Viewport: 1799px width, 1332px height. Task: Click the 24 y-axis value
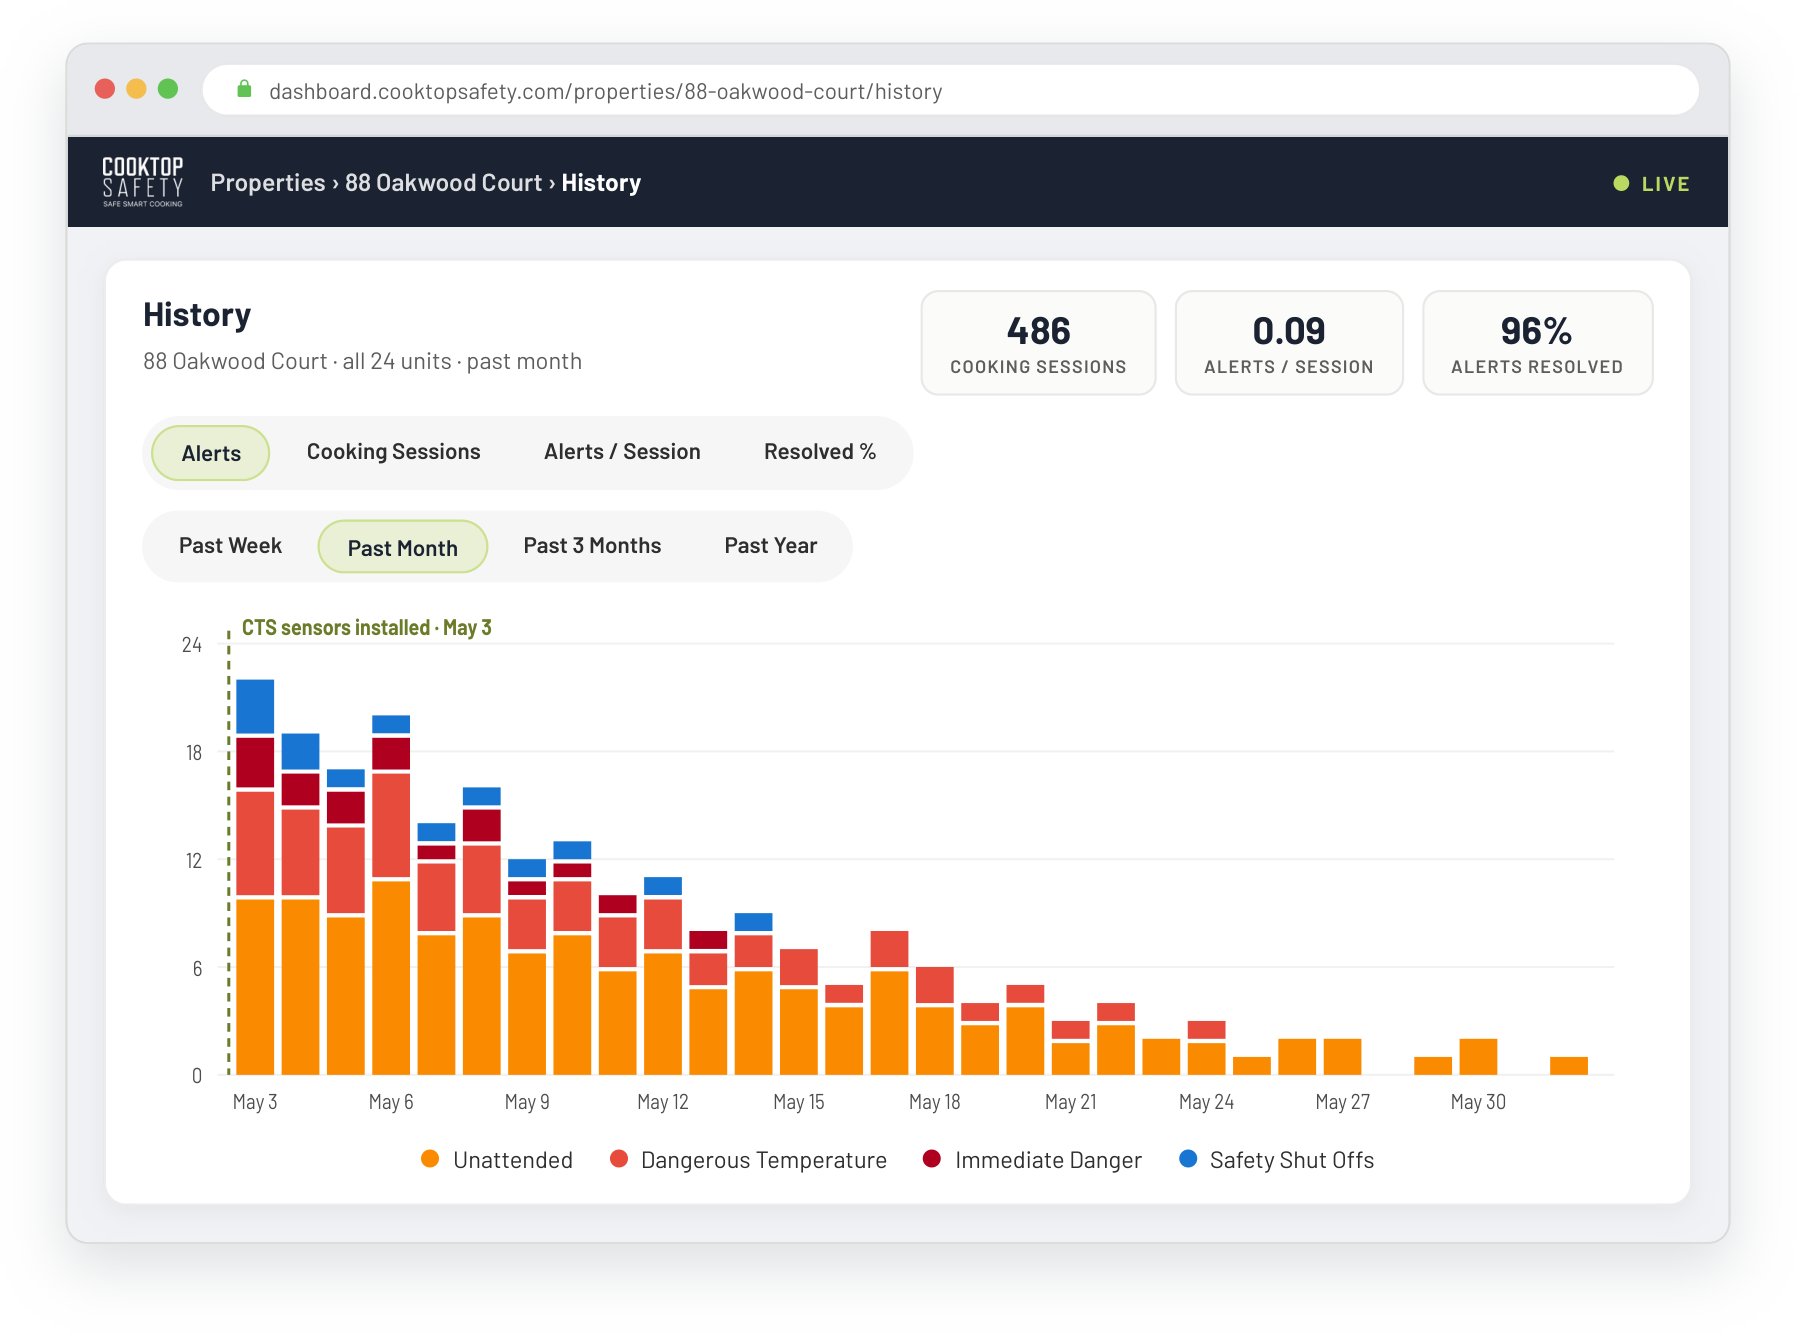click(192, 645)
